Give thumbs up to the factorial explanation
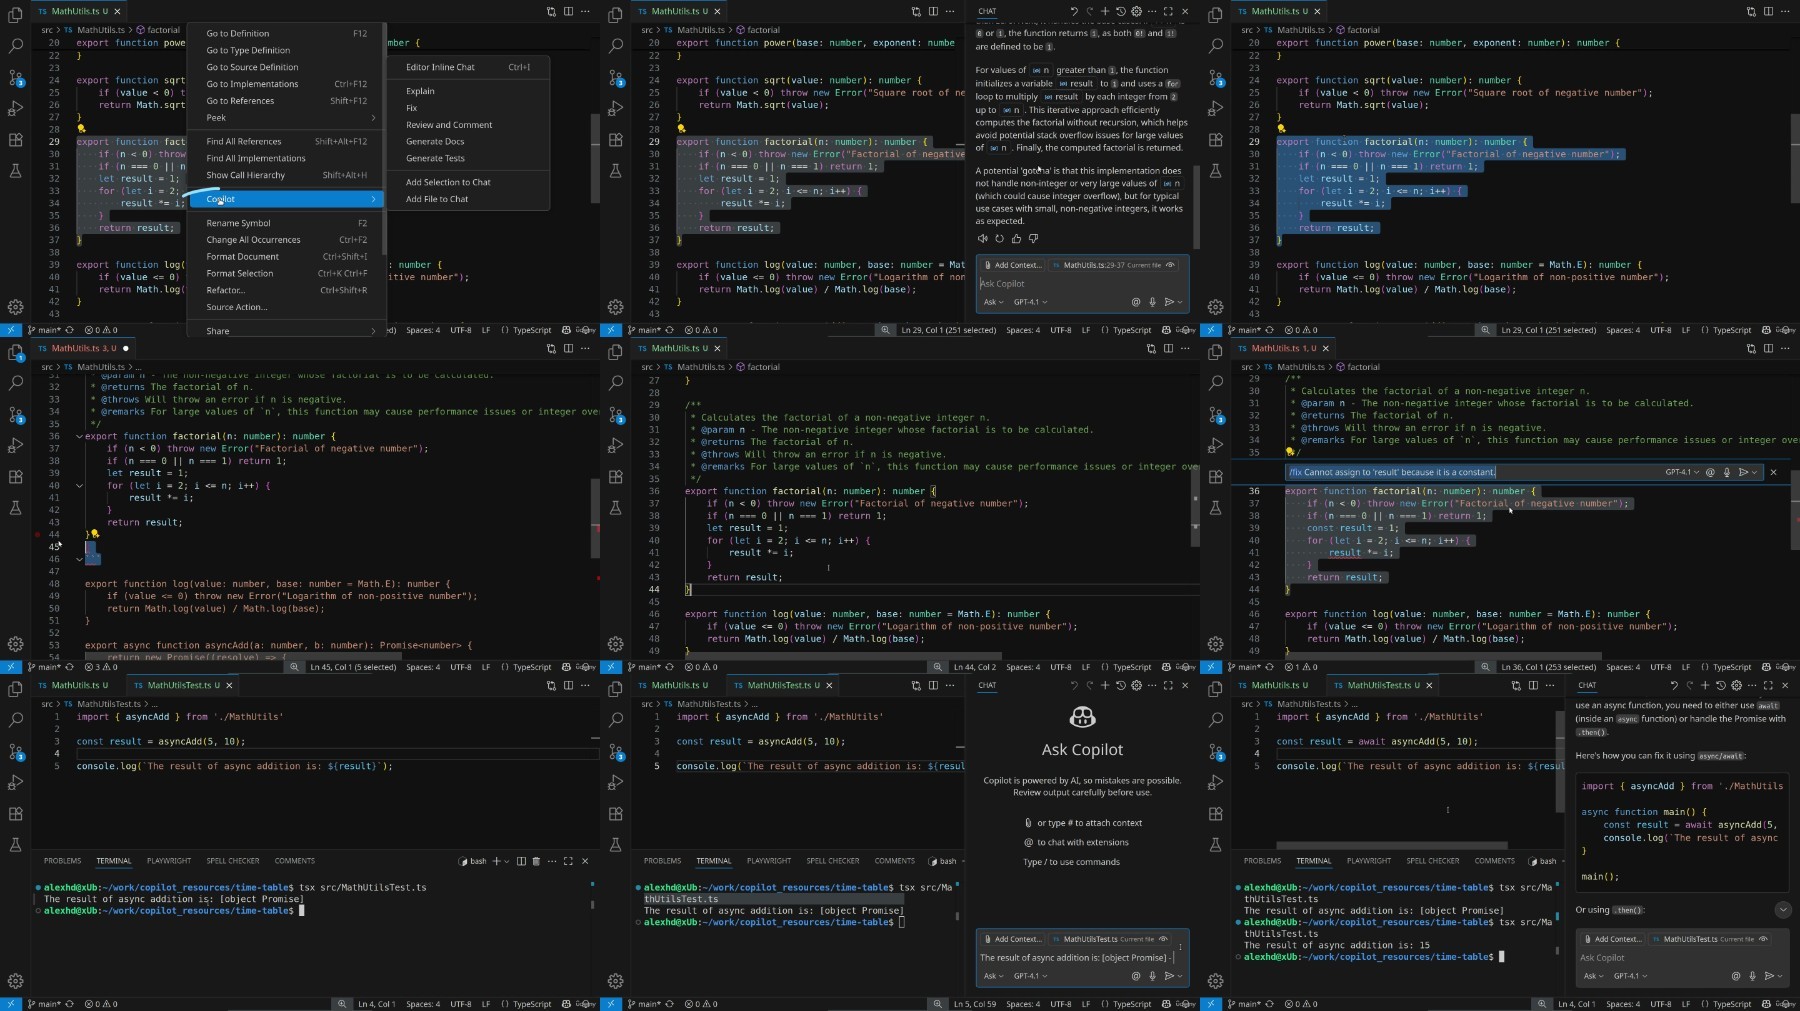Viewport: 1800px width, 1011px height. tap(1017, 239)
